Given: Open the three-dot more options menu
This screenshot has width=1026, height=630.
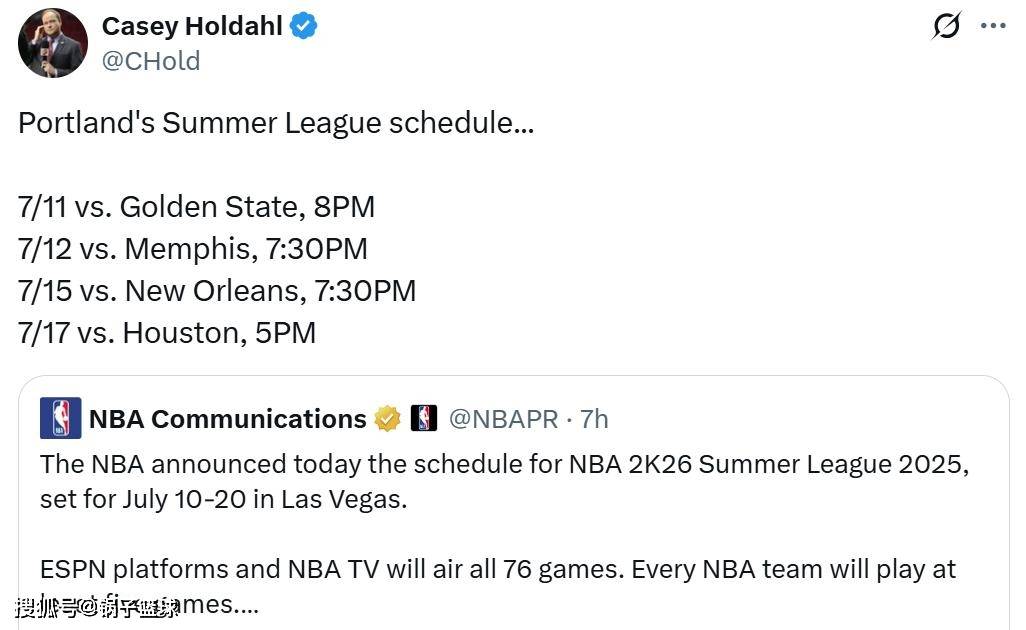Looking at the screenshot, I should point(993,27).
